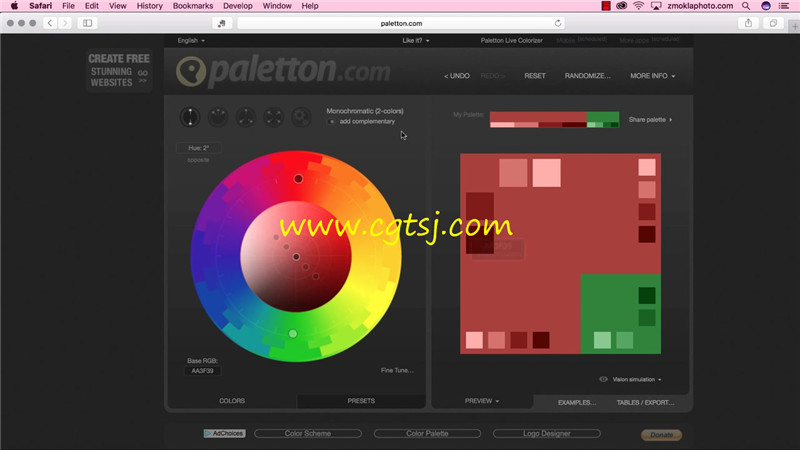The image size is (800, 450).
Task: Open the Like it? dropdown
Action: click(x=416, y=40)
